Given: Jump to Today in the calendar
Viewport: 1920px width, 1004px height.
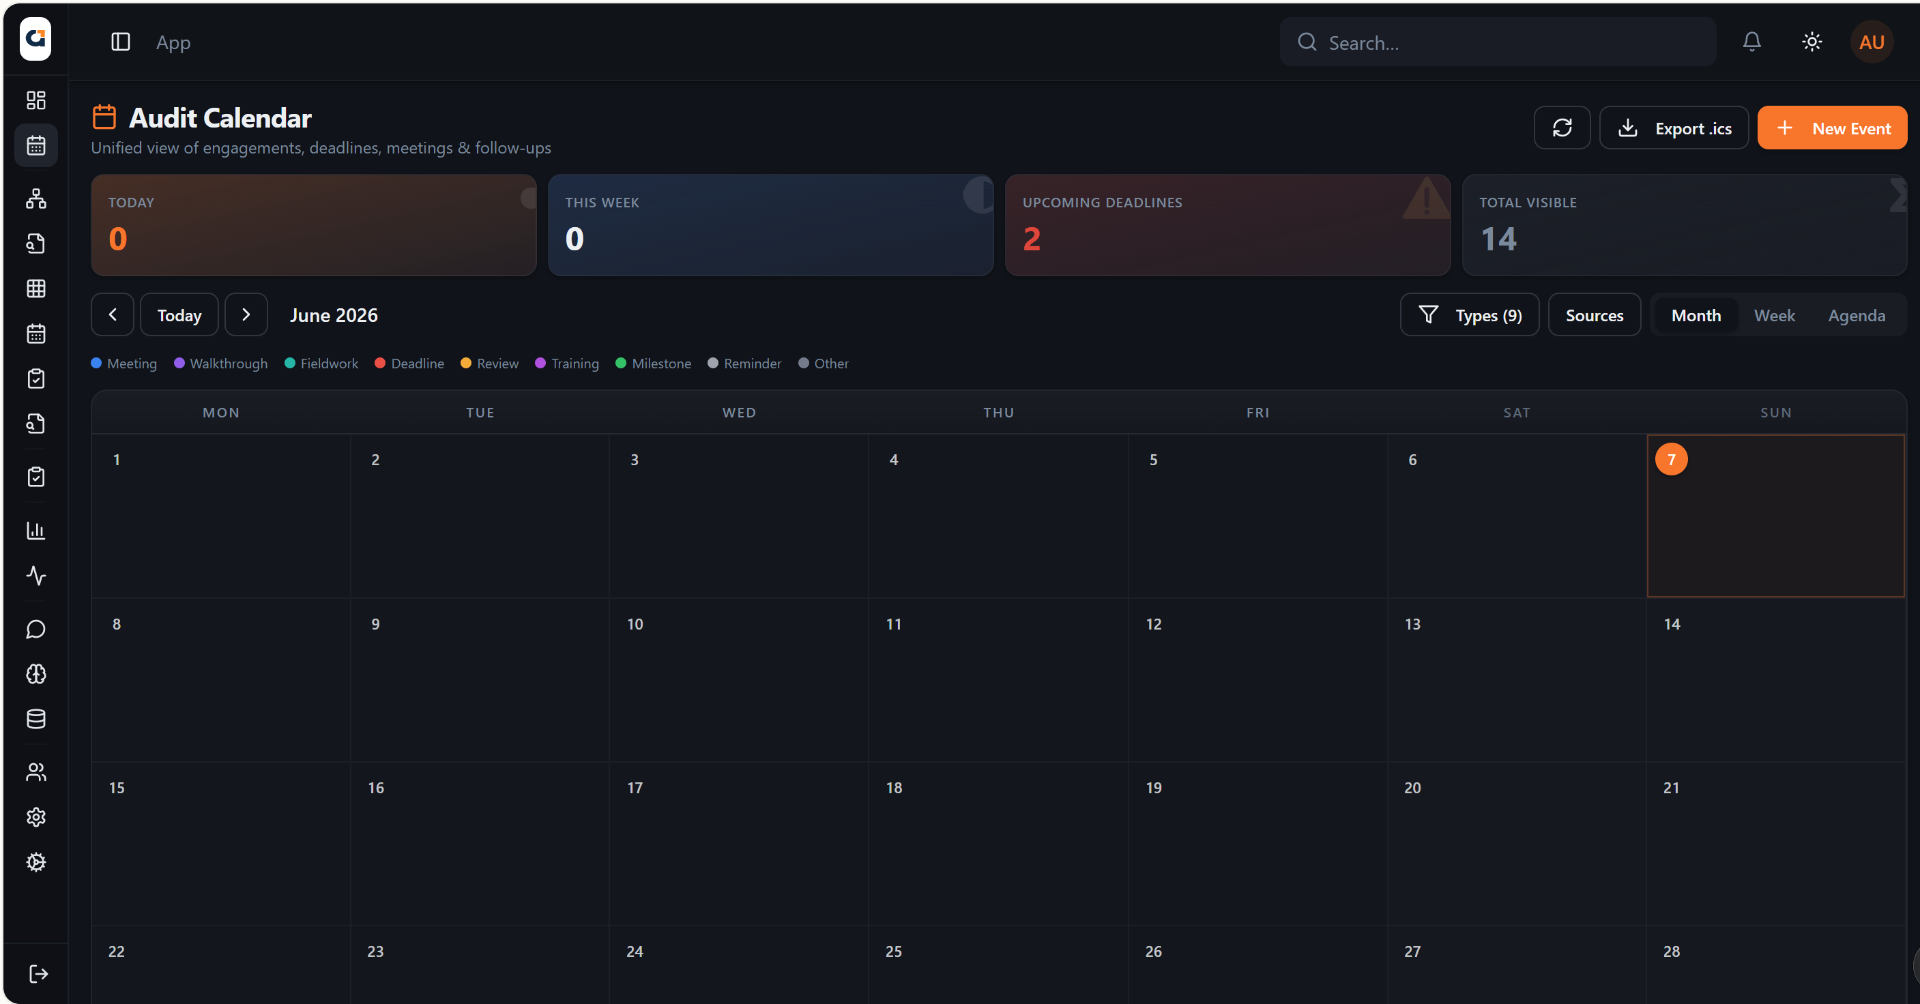Looking at the screenshot, I should 179,315.
